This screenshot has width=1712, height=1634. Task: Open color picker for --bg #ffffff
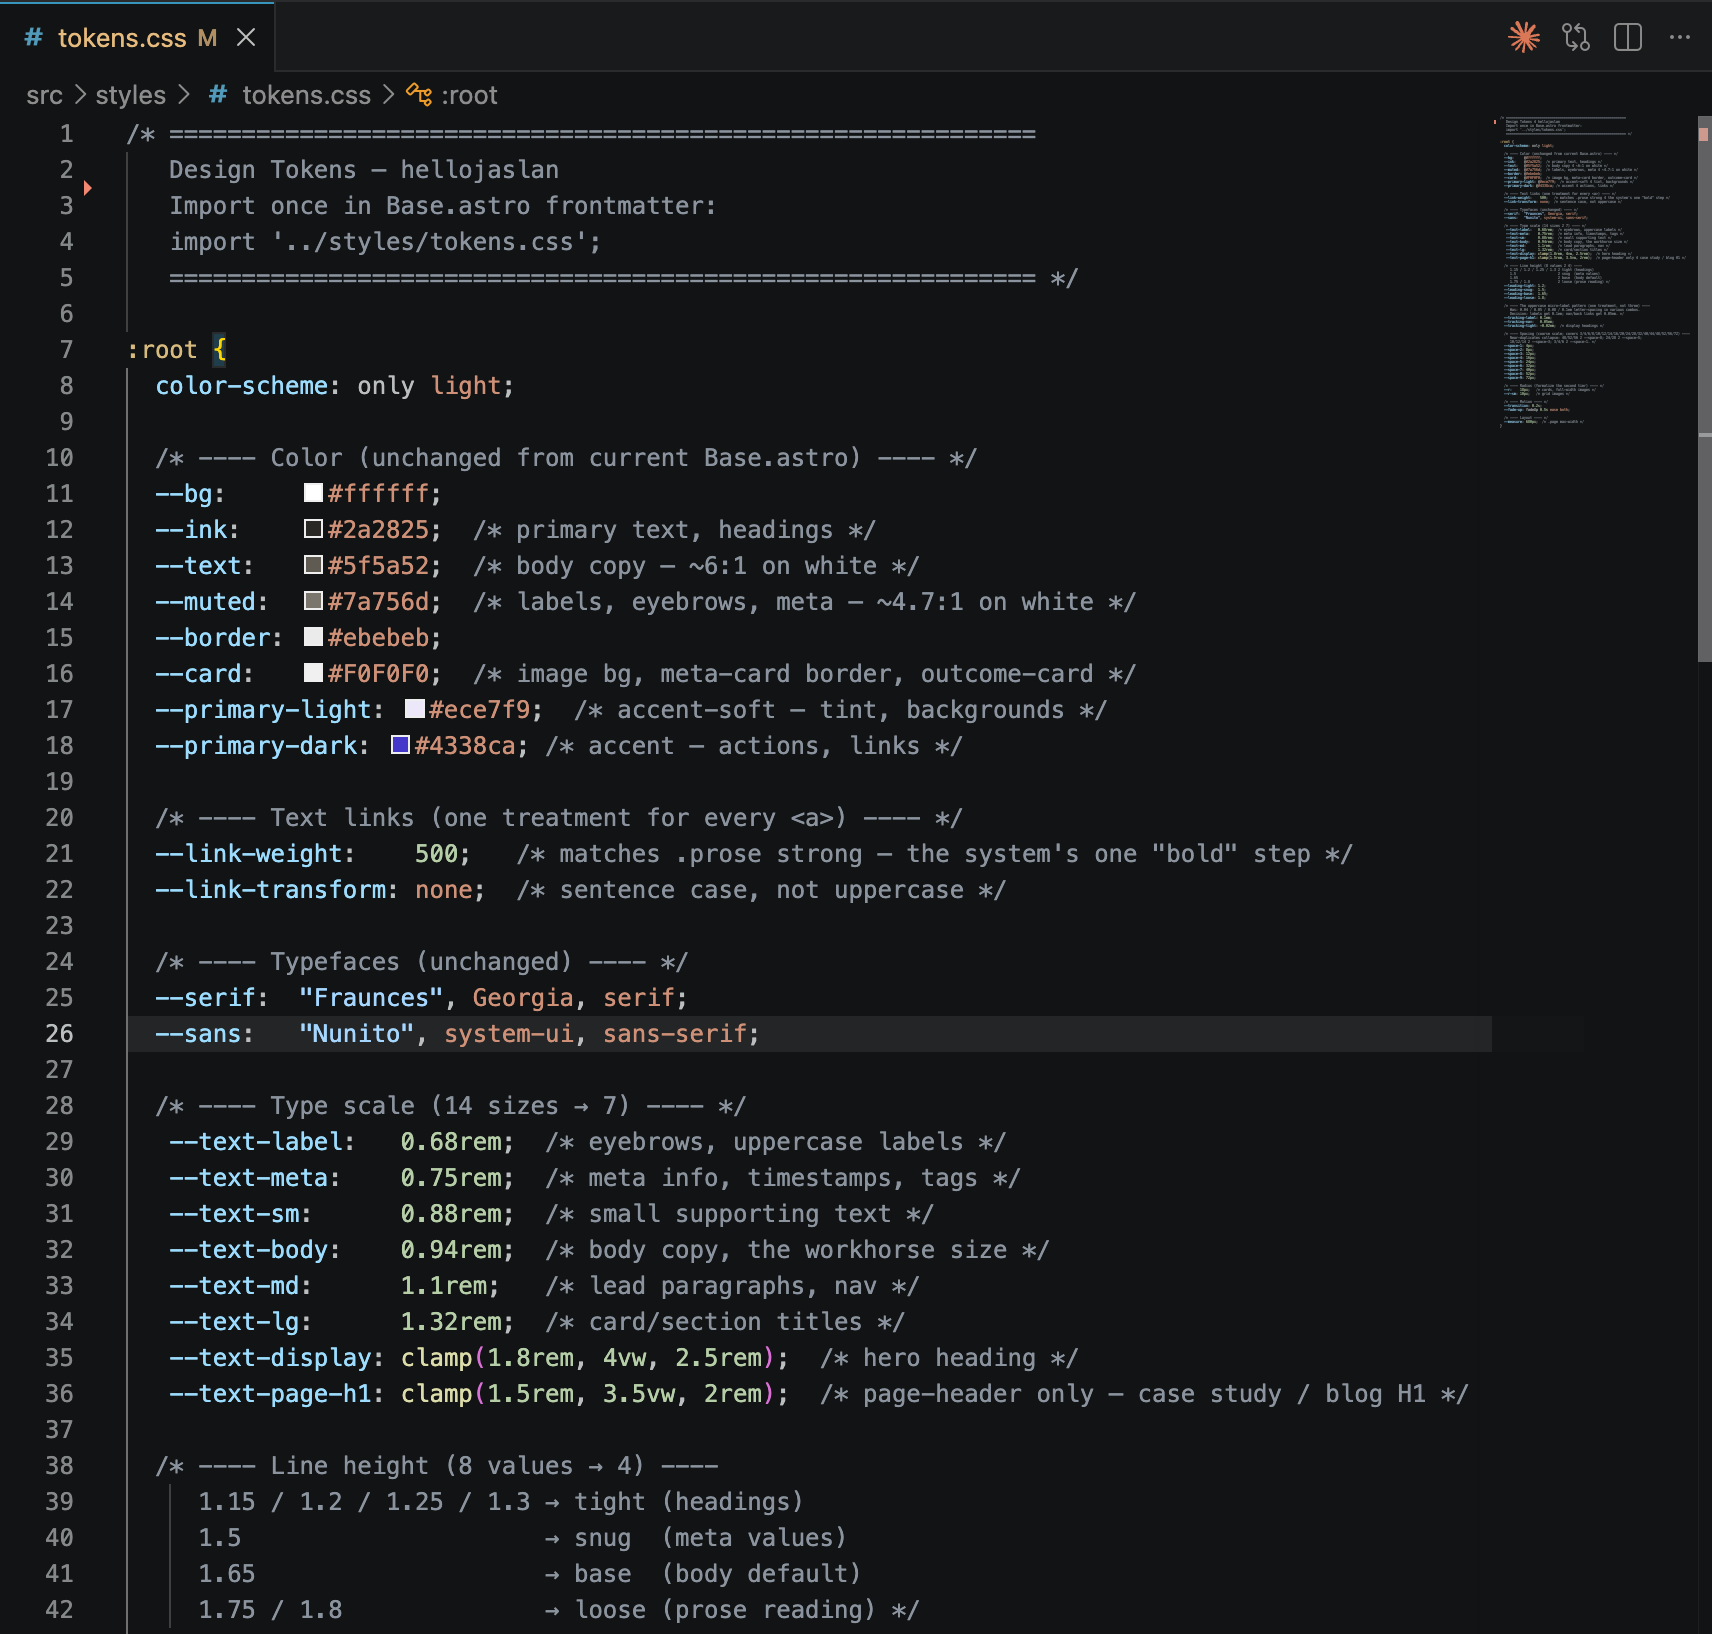click(x=313, y=492)
